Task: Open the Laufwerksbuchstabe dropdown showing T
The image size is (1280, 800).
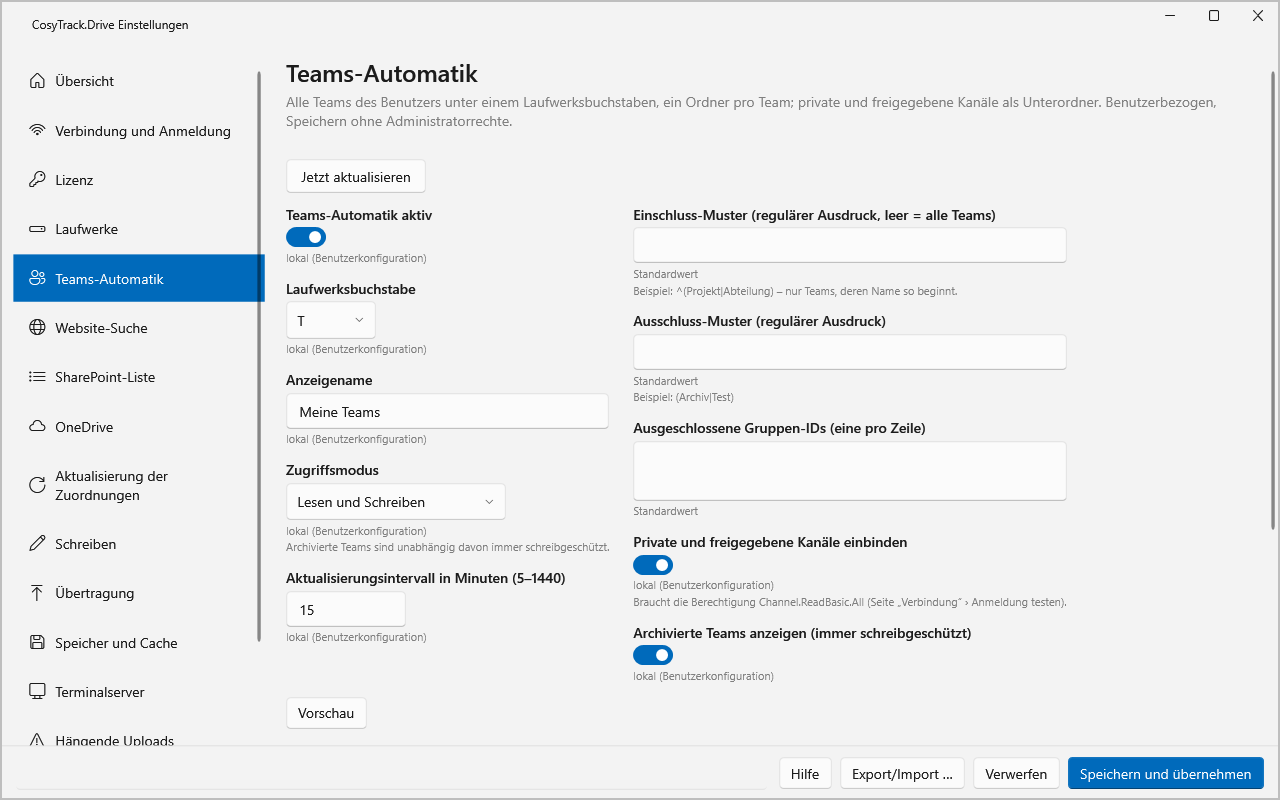Action: point(331,320)
